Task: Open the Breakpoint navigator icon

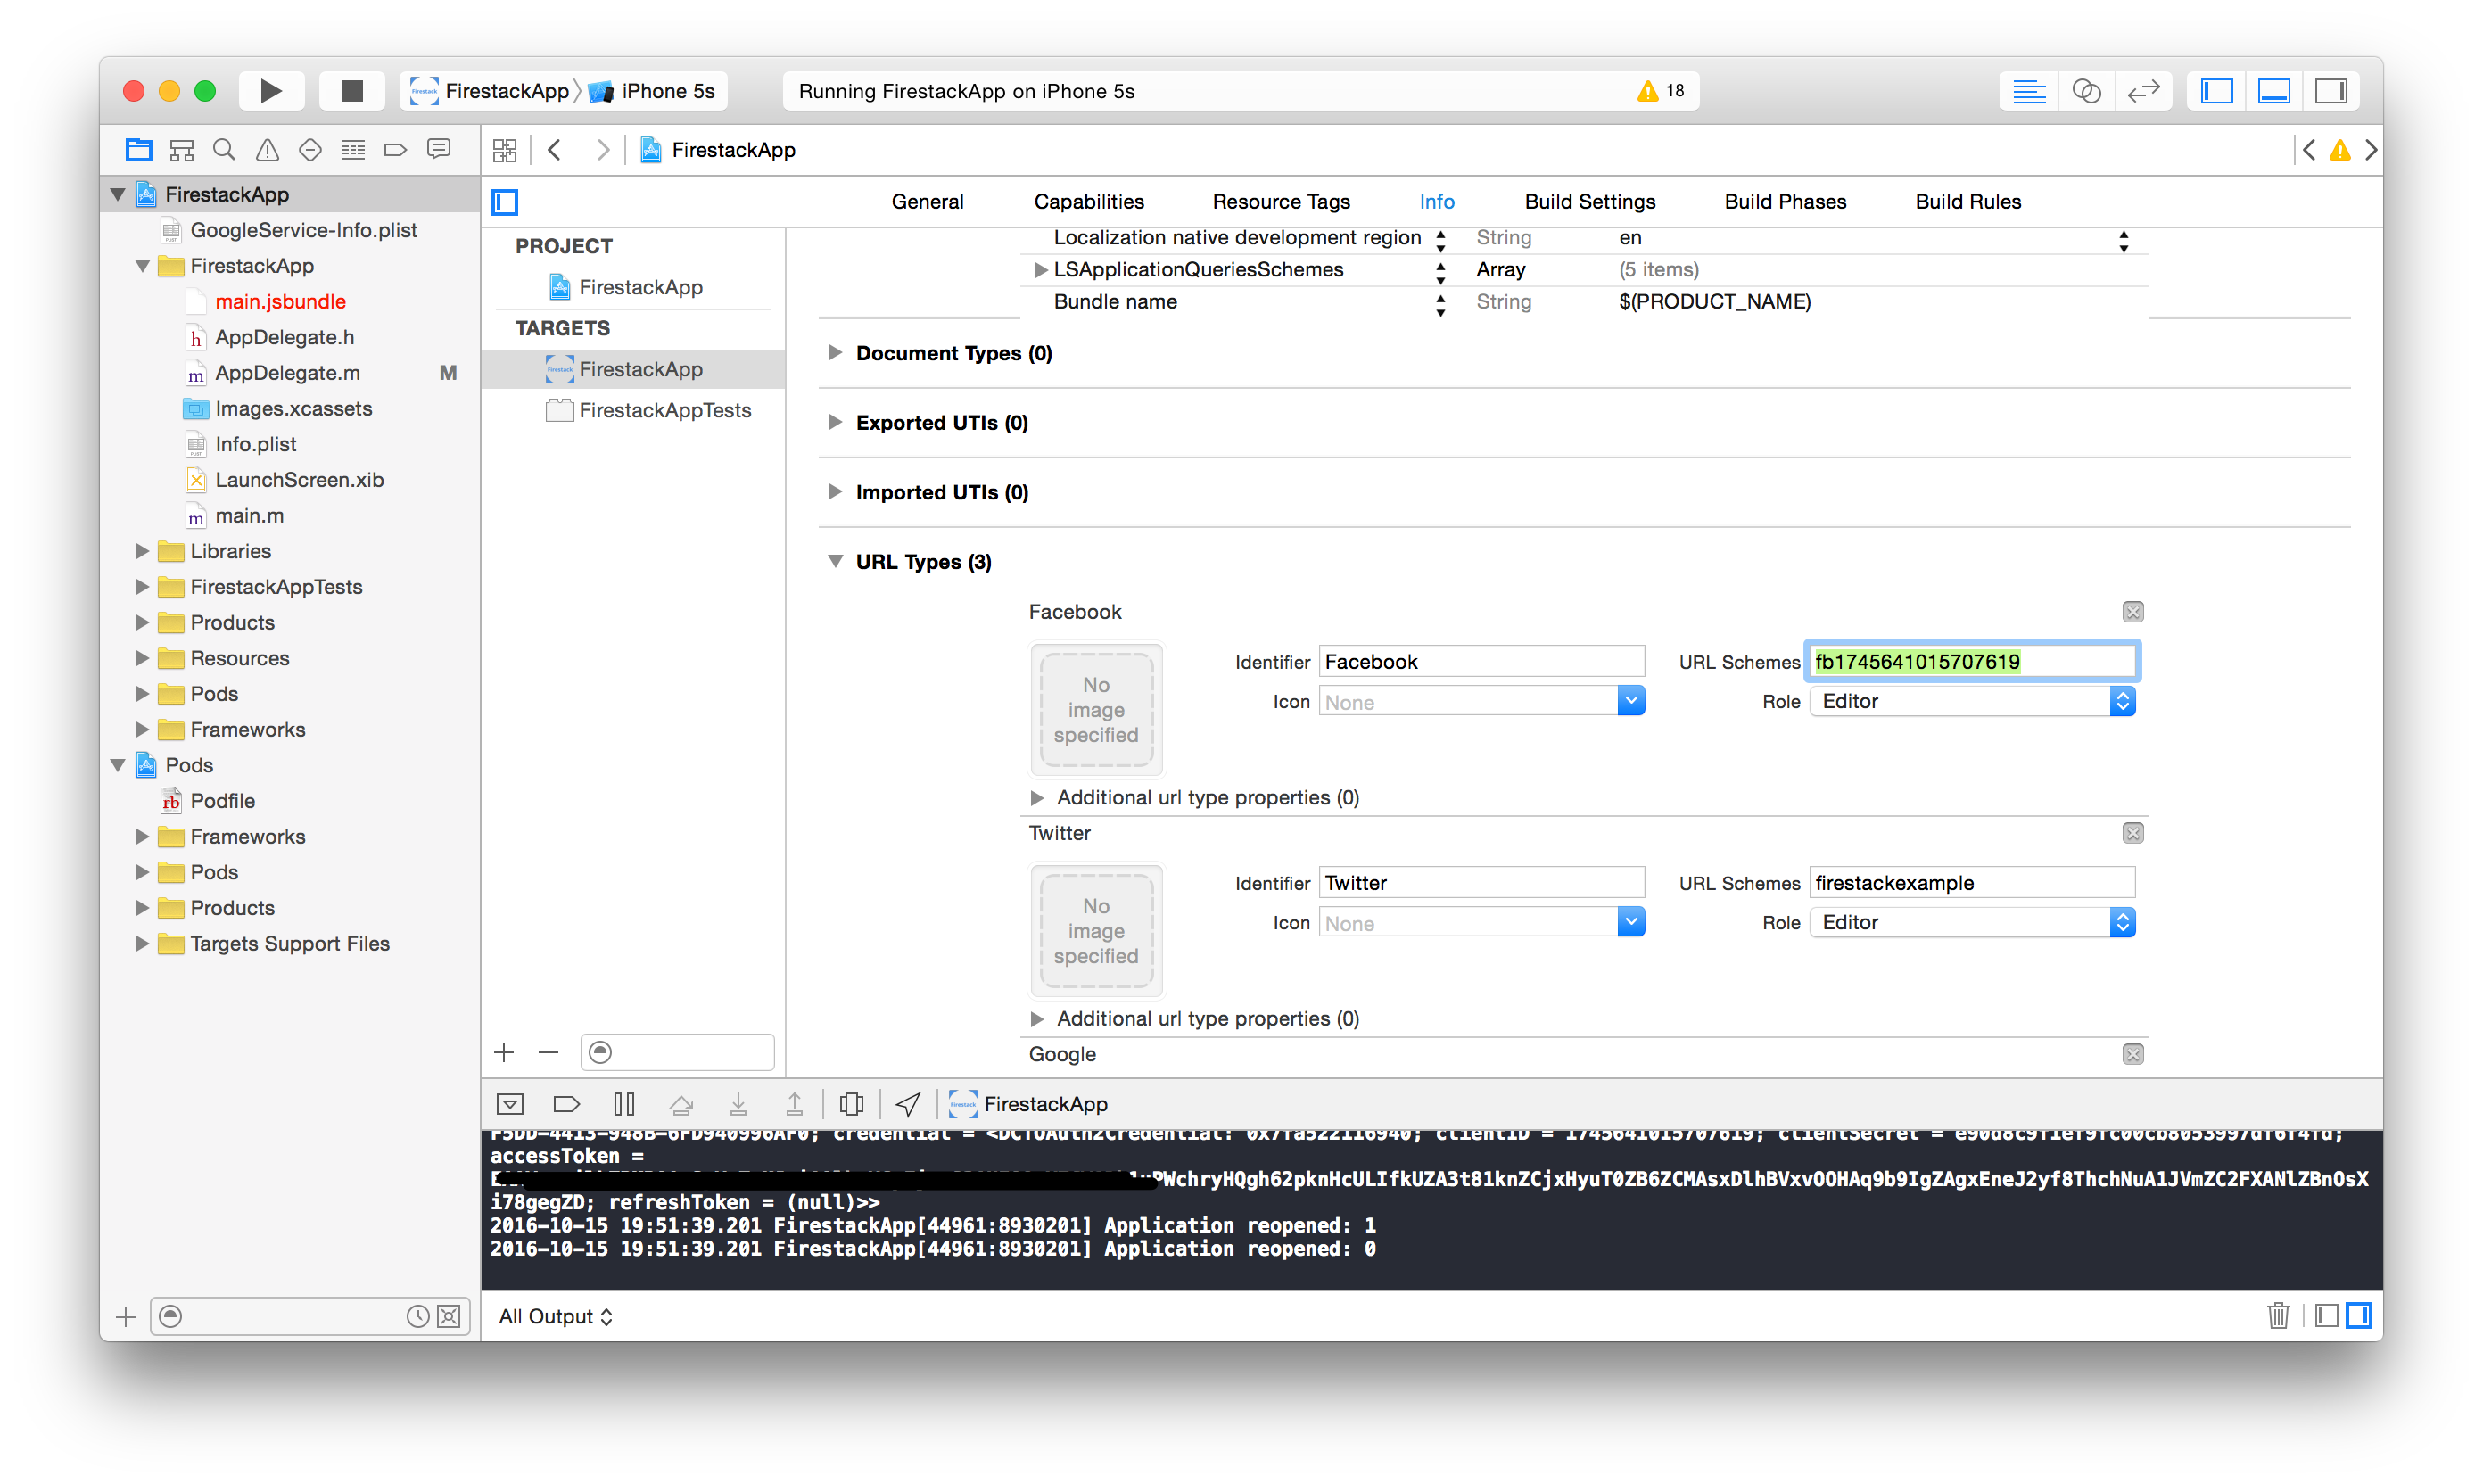Action: click(x=395, y=150)
